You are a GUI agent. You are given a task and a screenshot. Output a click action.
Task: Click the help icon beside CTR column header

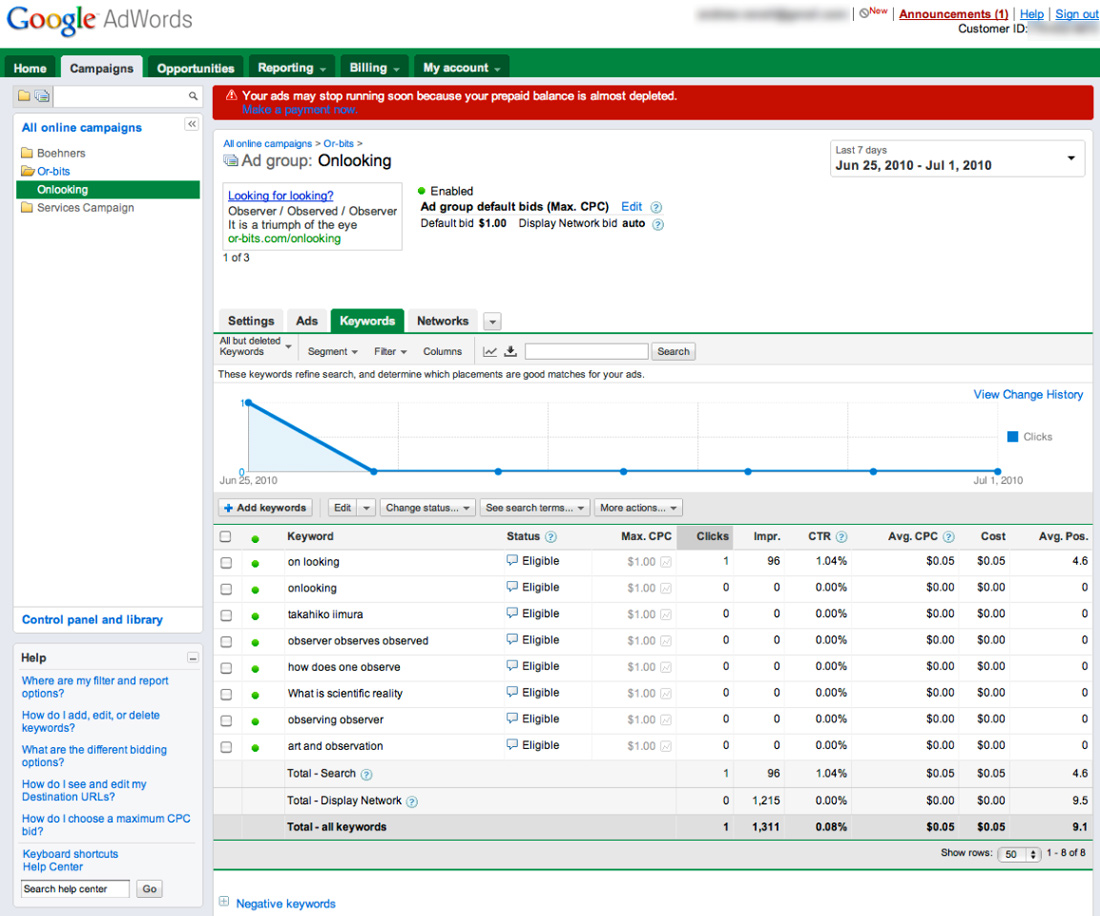pos(841,537)
